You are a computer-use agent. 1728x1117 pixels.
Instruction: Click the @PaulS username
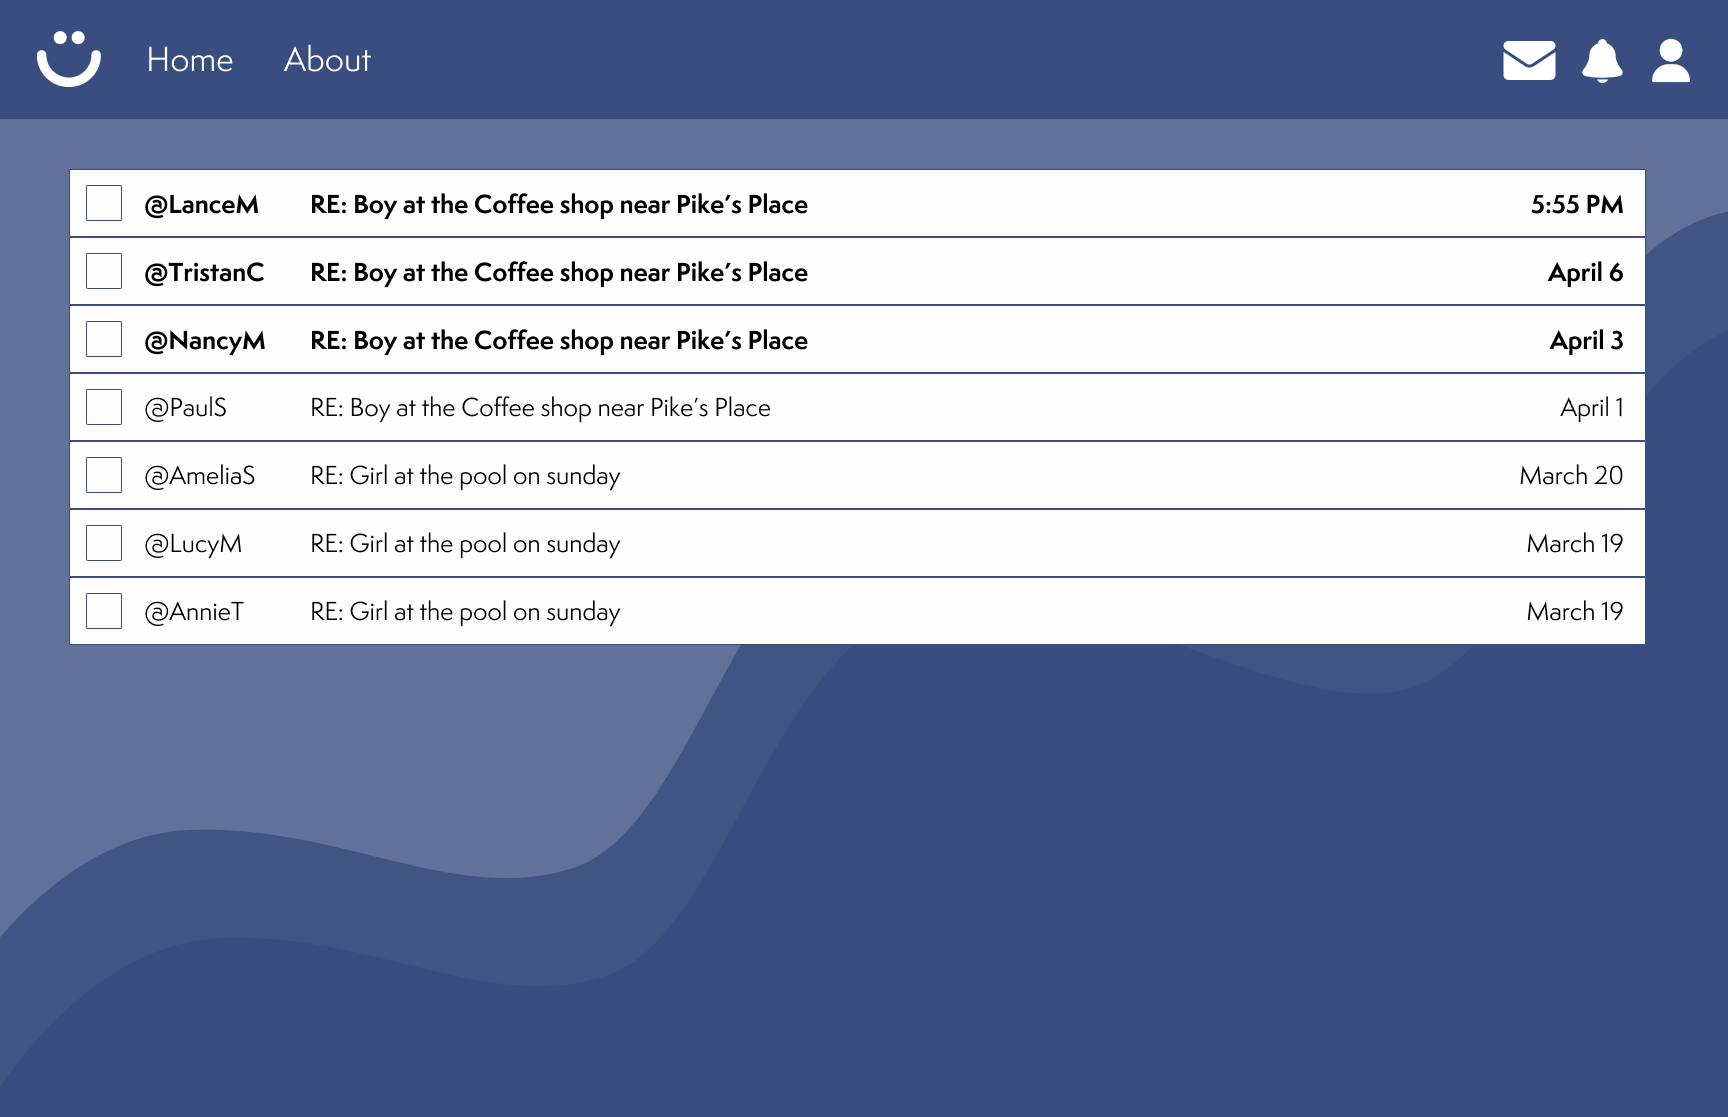(186, 408)
